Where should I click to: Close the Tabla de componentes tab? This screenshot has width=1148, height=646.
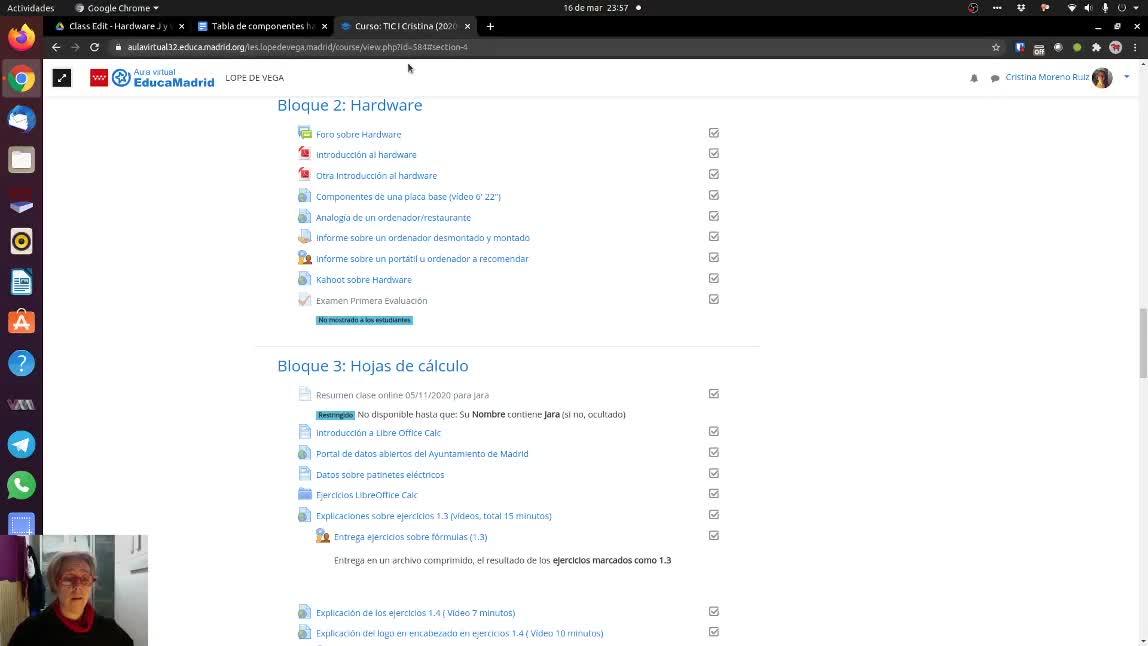tap(324, 26)
